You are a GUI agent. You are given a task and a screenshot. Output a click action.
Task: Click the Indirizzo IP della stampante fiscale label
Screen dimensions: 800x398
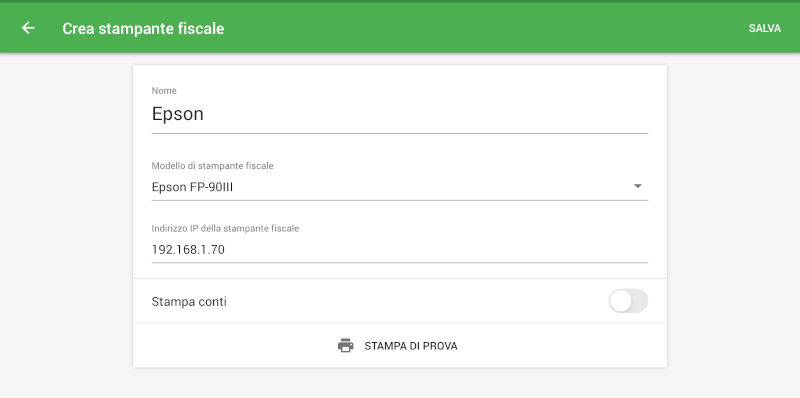click(225, 229)
